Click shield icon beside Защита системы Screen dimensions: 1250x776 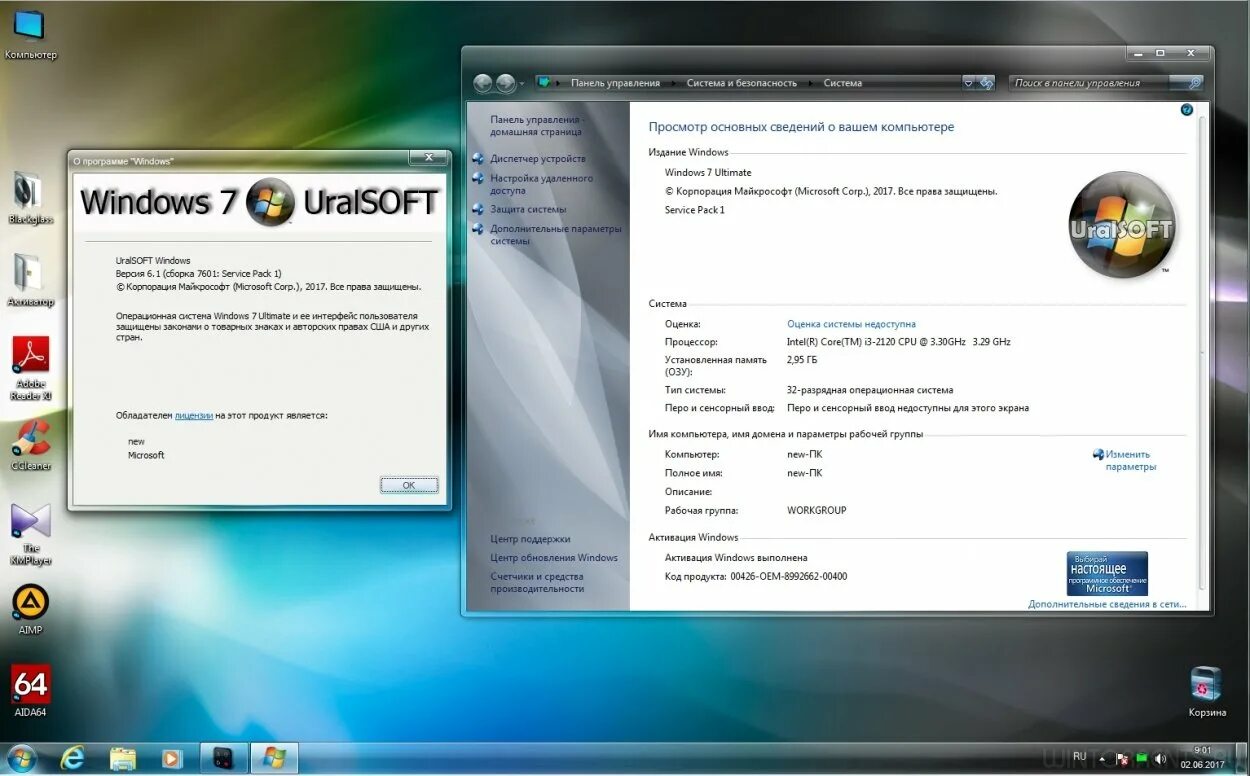[x=479, y=209]
